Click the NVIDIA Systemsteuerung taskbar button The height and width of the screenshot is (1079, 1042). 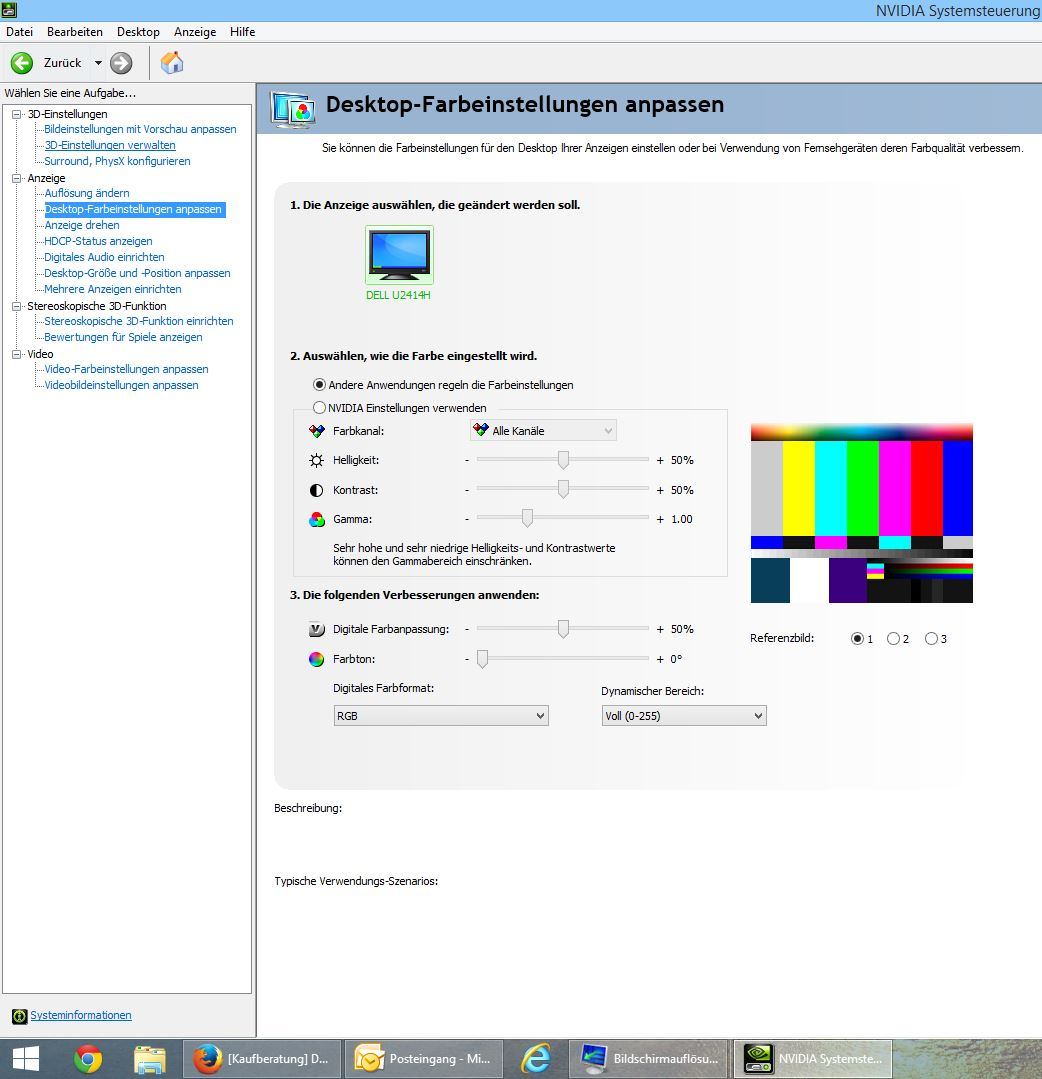click(x=813, y=1059)
